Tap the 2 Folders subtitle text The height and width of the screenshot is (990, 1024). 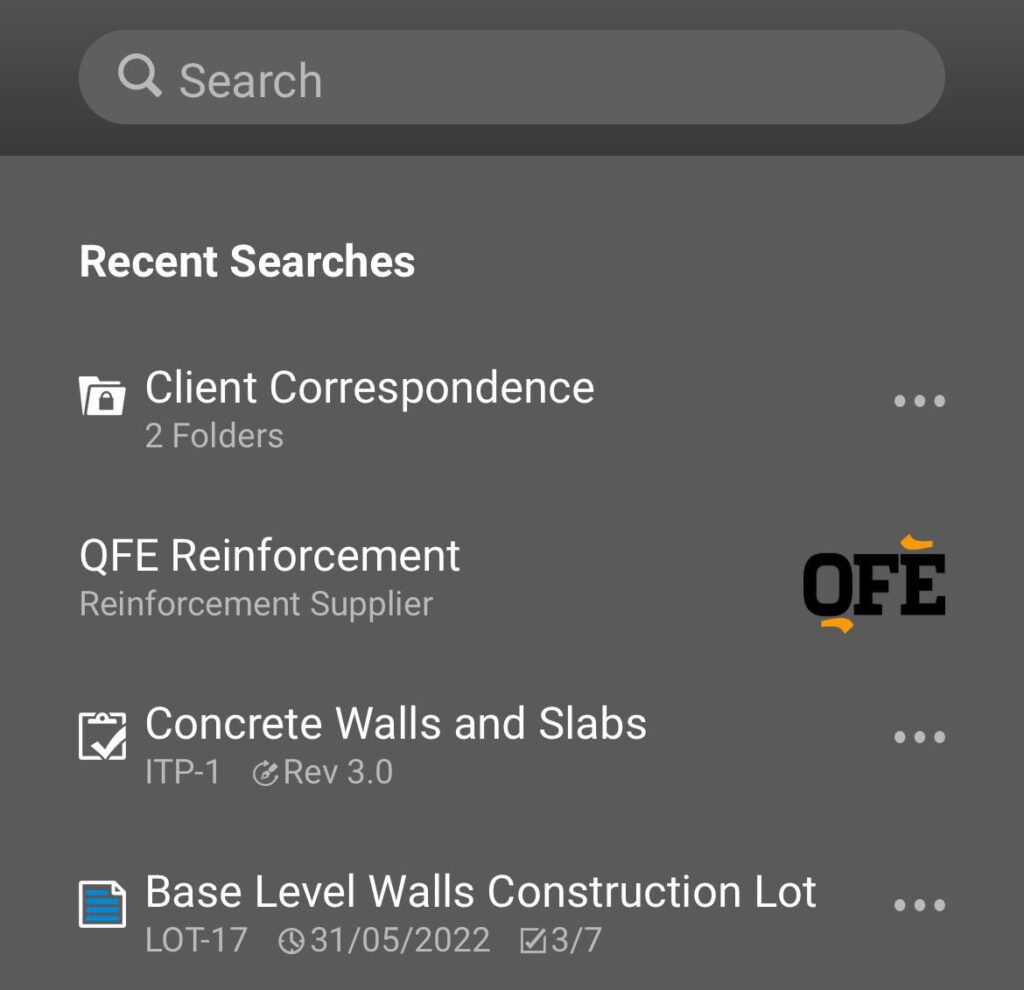[x=214, y=436]
